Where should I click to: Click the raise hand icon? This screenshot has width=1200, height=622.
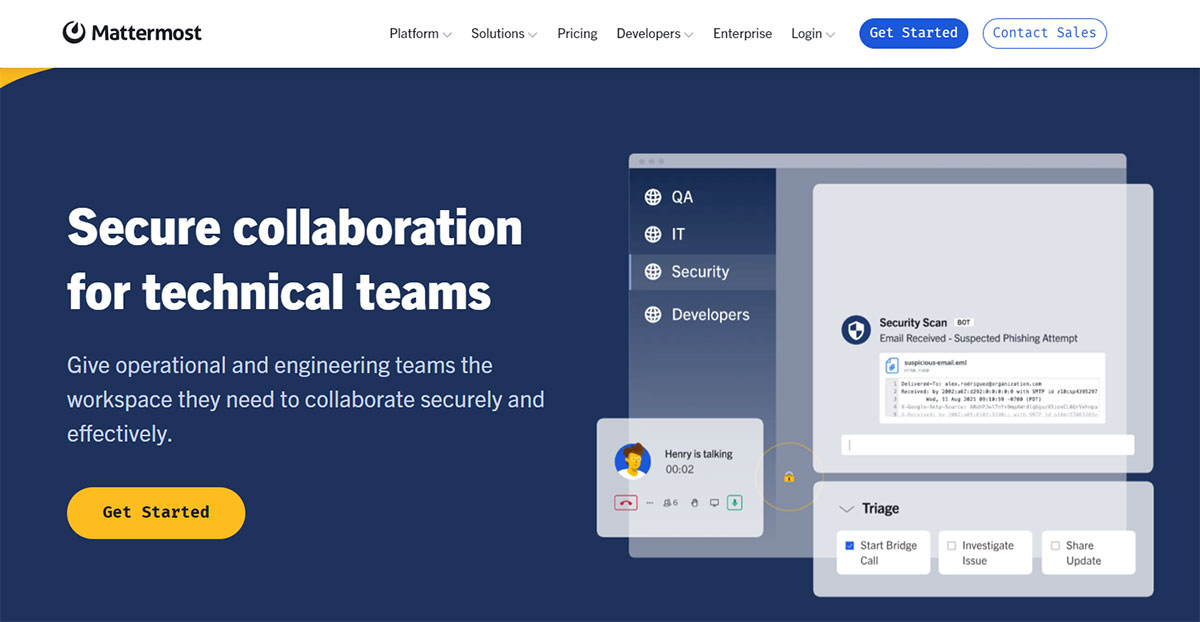[x=693, y=502]
